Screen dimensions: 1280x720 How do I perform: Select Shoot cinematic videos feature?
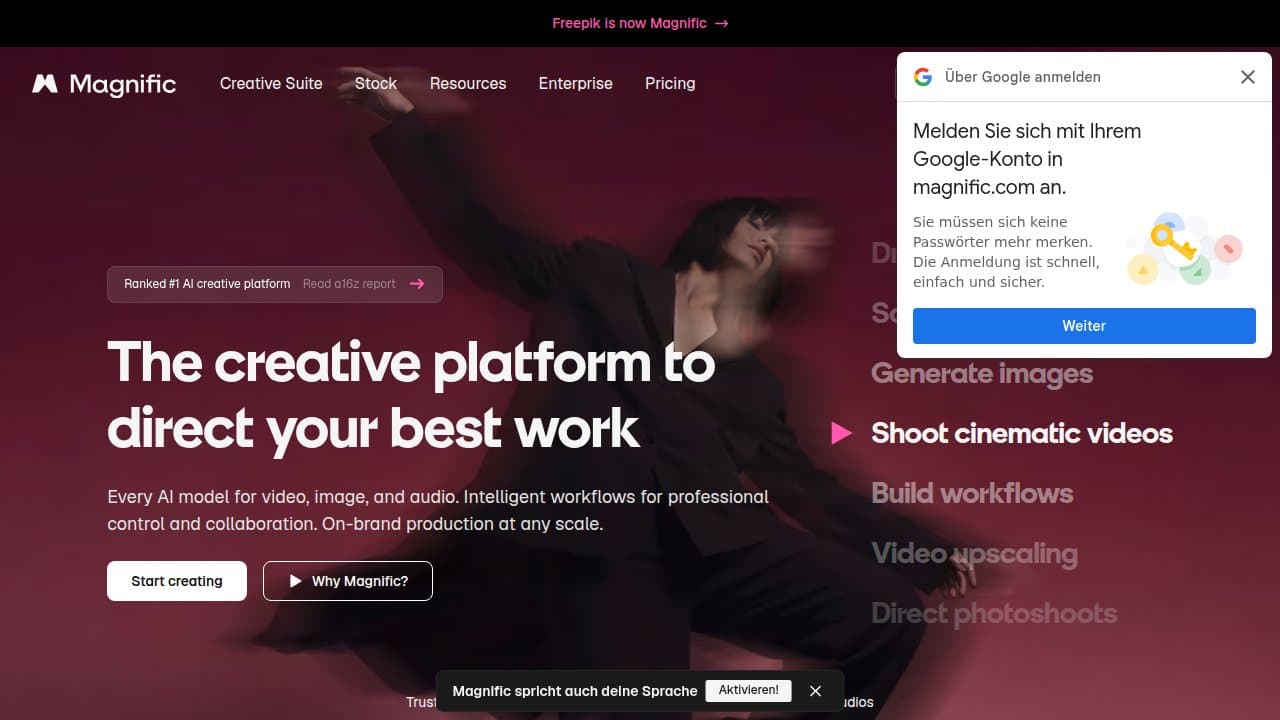point(1022,433)
